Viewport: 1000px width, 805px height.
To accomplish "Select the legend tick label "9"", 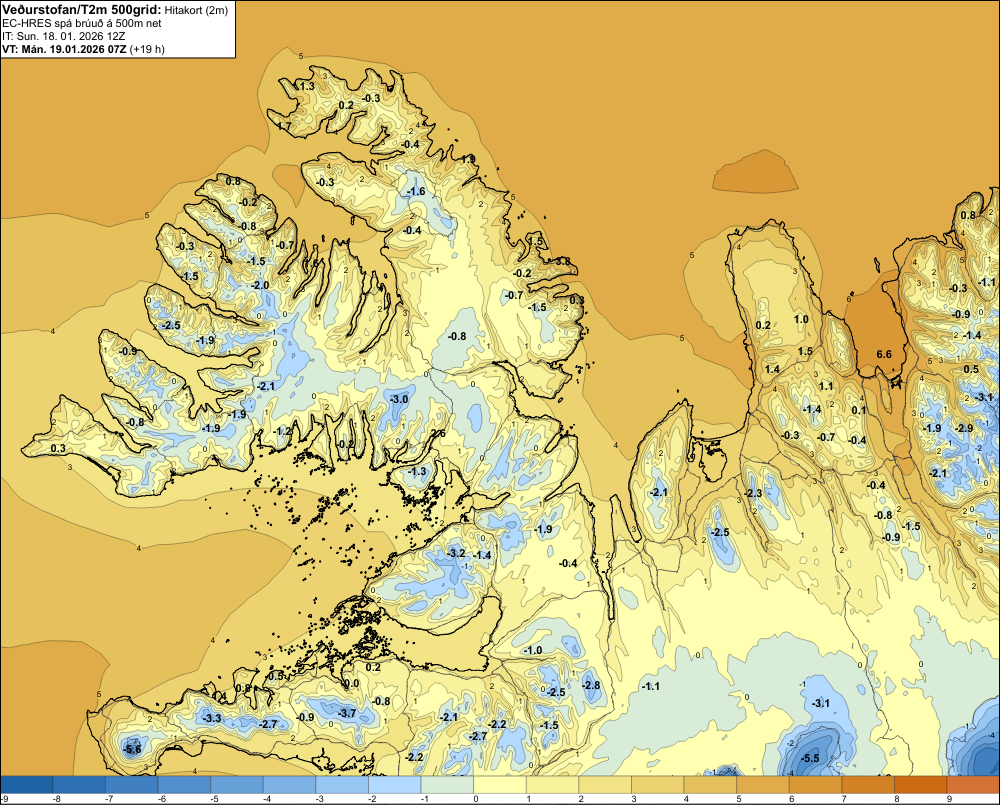I will tap(948, 799).
